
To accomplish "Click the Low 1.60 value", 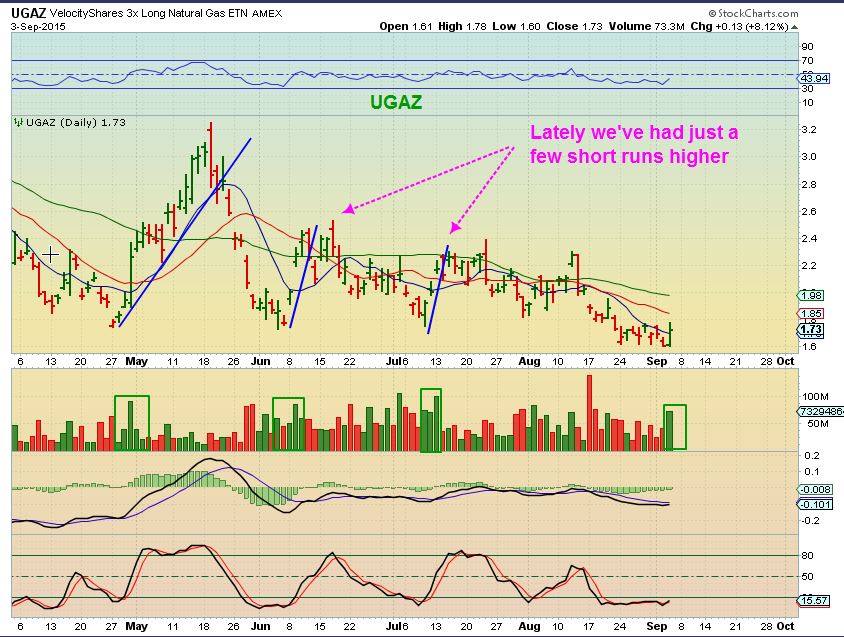I will click(516, 26).
